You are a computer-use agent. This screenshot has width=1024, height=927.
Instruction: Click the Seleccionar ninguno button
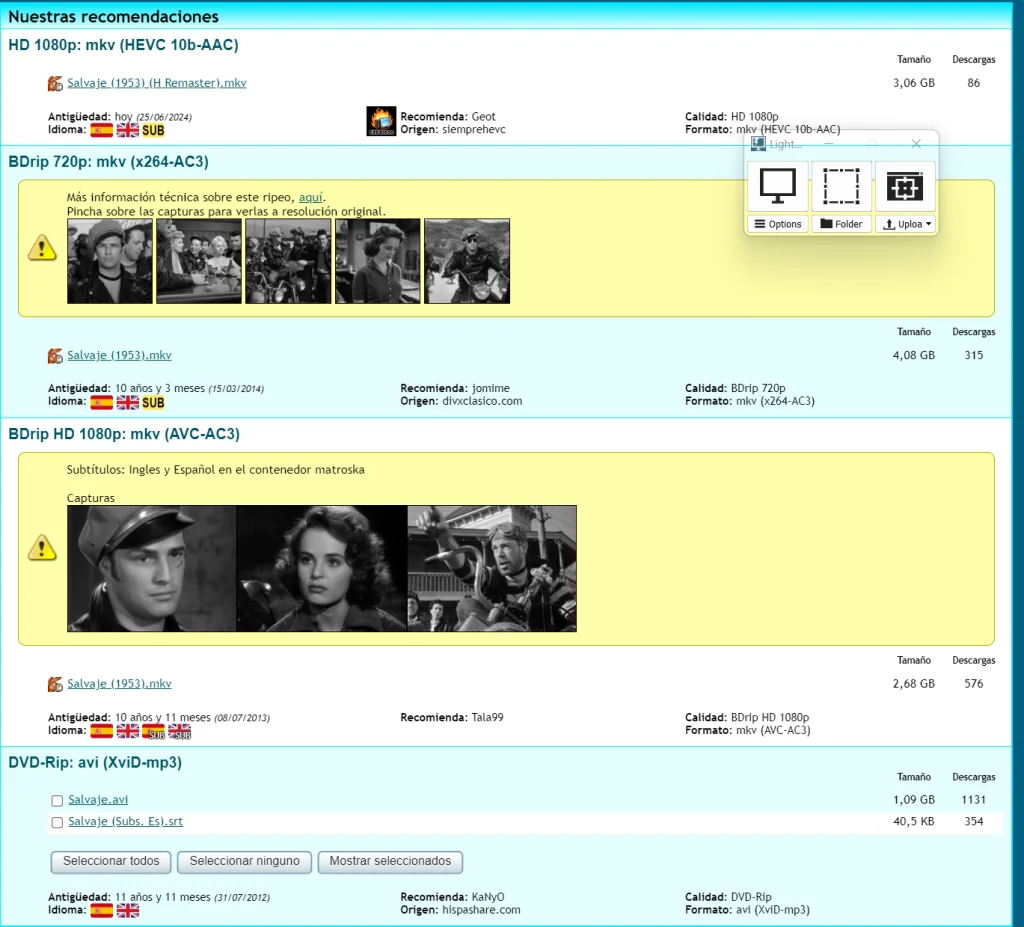point(244,862)
